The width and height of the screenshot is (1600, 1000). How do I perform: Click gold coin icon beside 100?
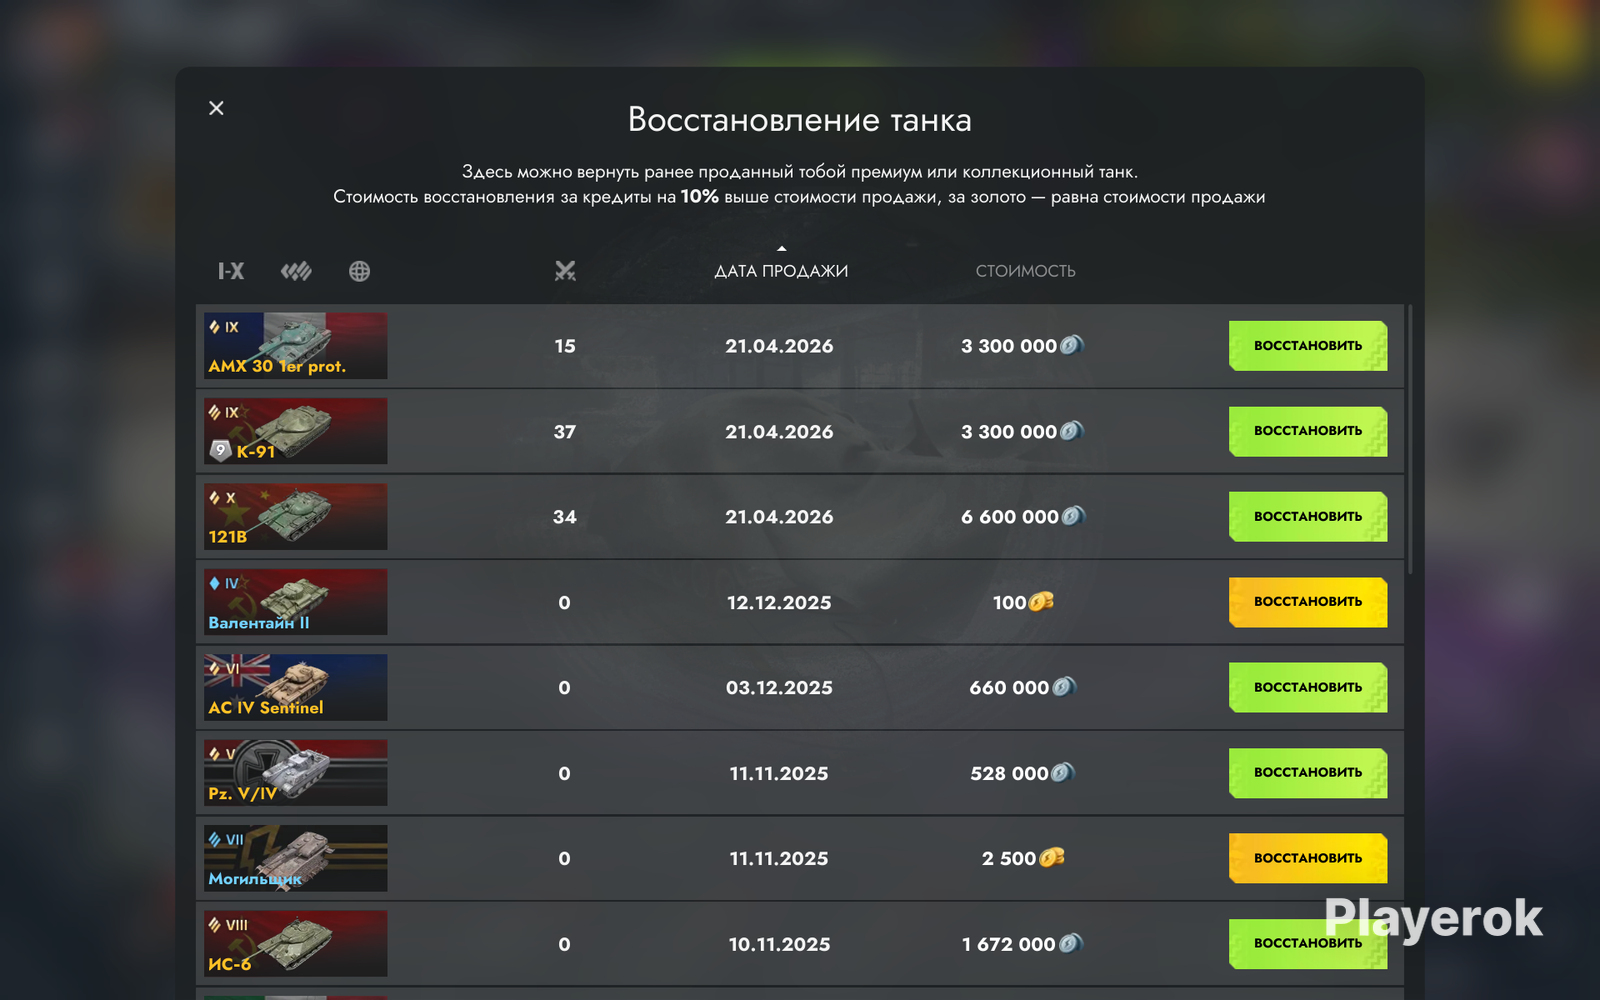1041,602
